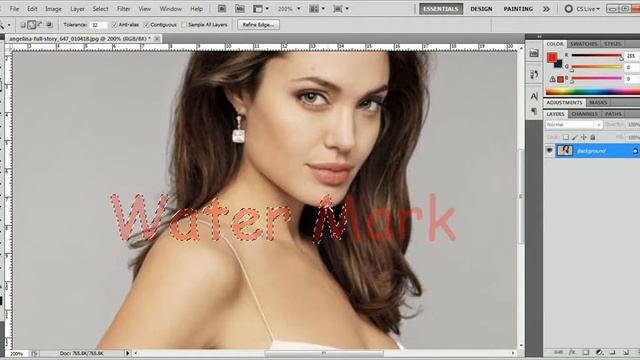The height and width of the screenshot is (360, 640).
Task: Click the dark background color swatch
Action: click(x=559, y=64)
